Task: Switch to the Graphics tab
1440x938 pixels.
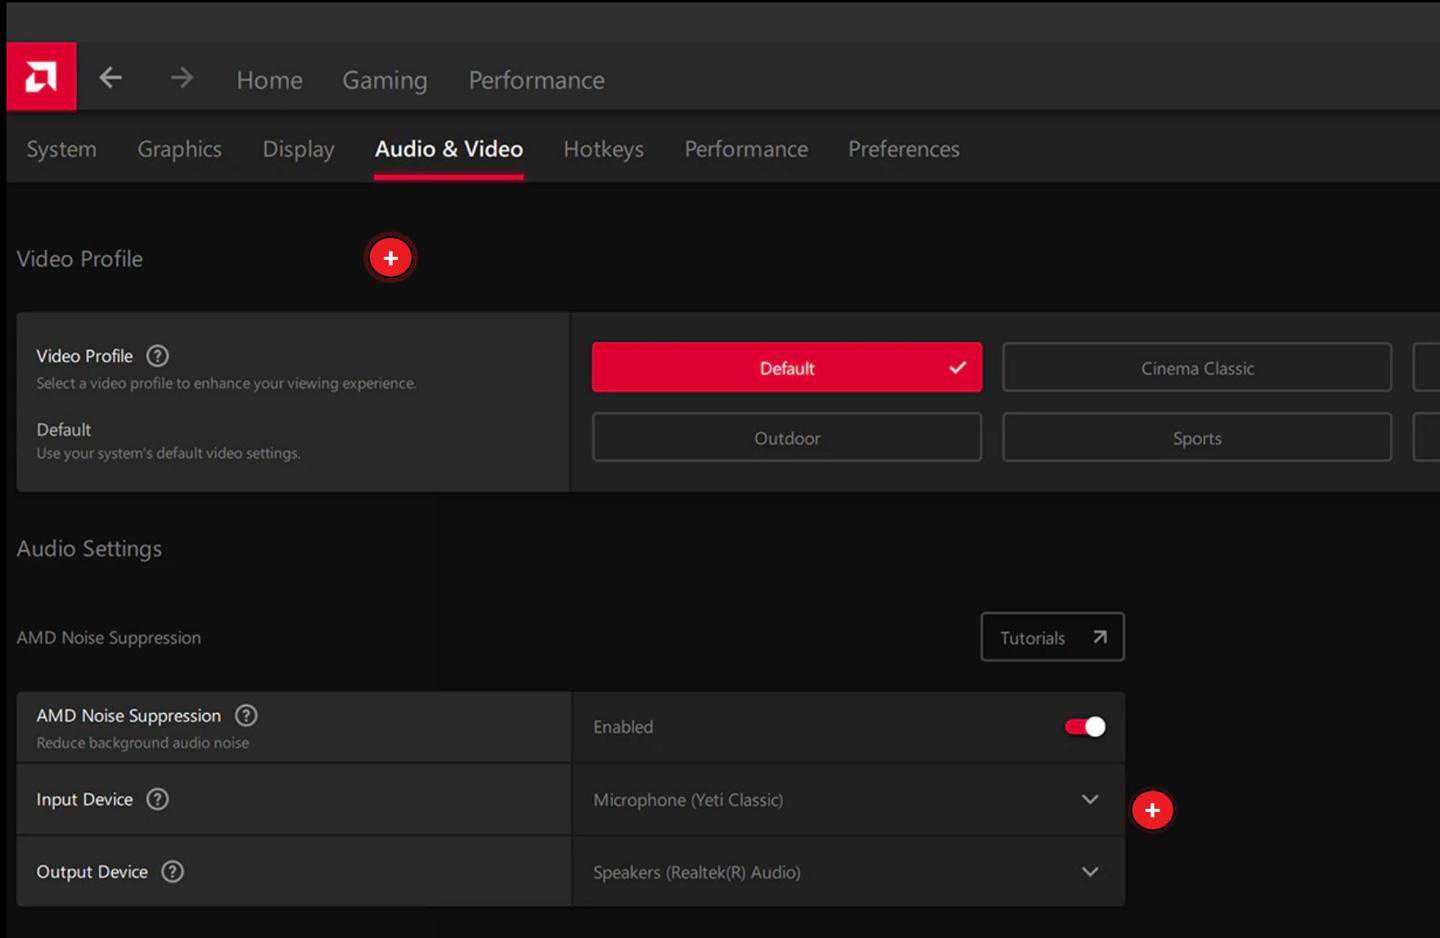Action: click(179, 149)
